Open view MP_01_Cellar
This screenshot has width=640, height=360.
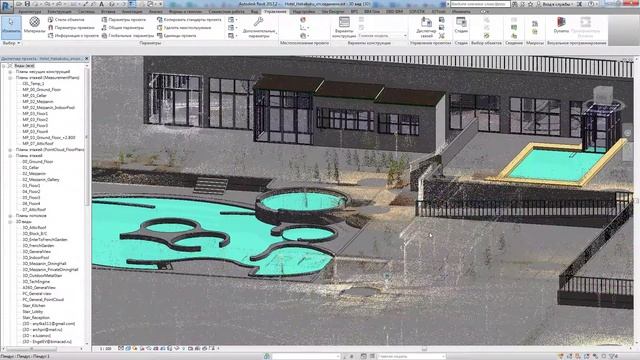point(35,96)
